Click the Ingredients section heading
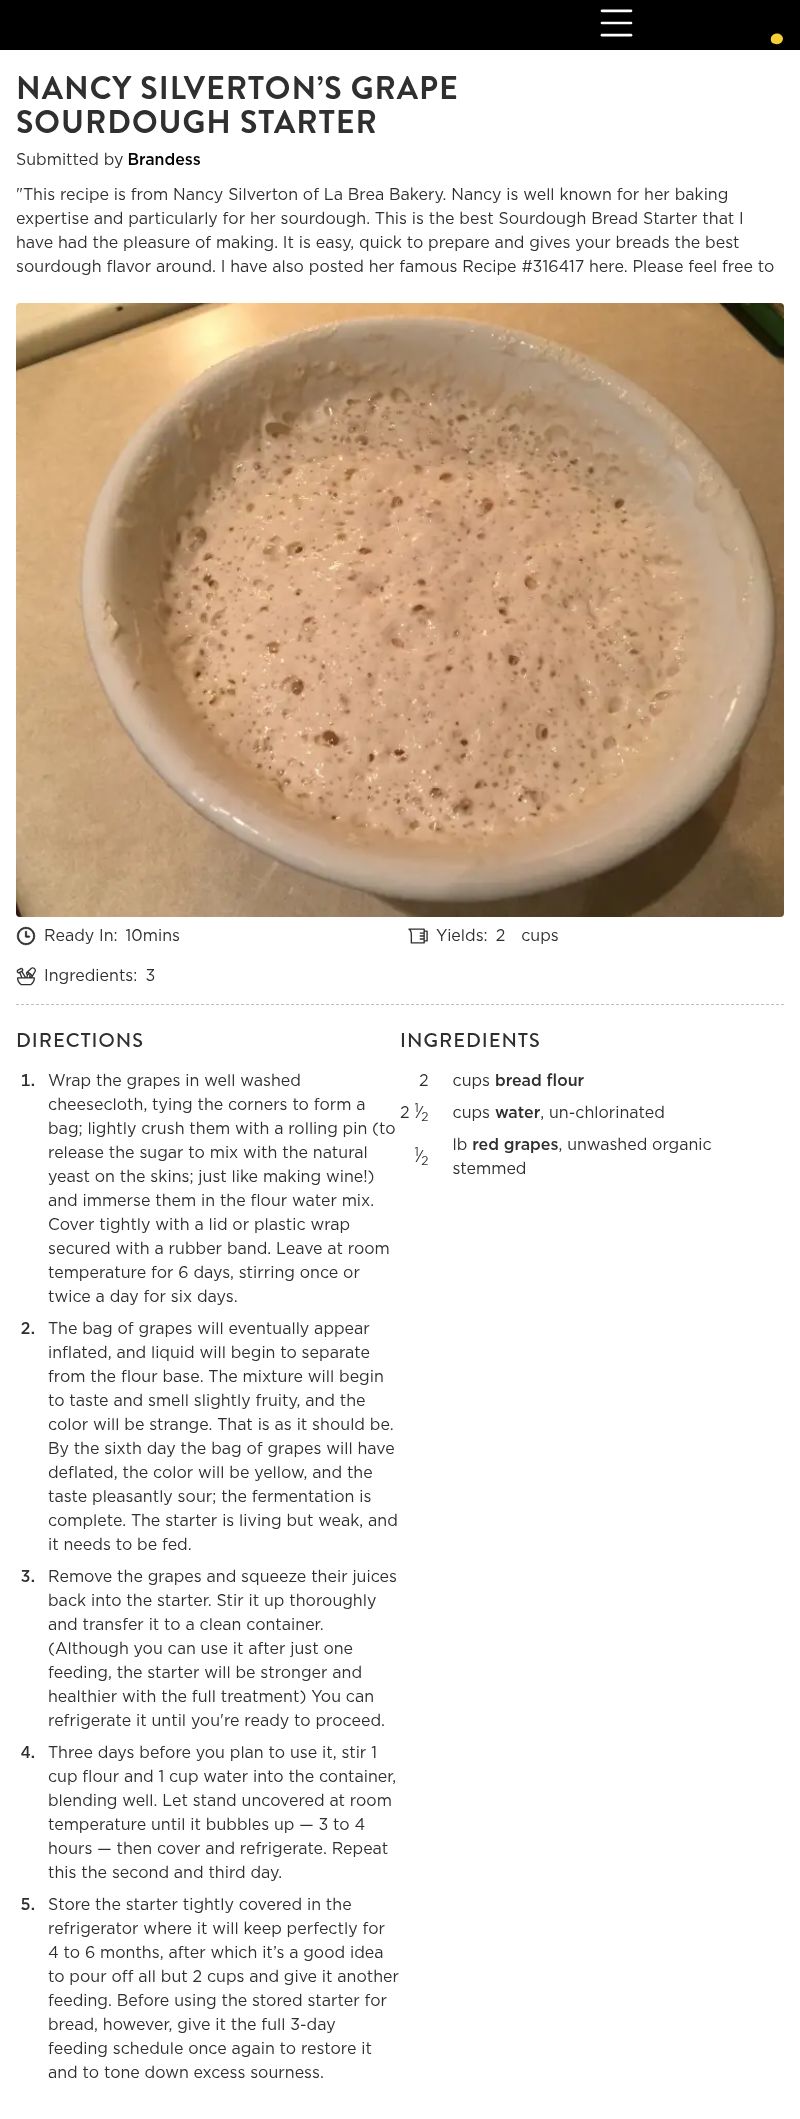The image size is (800, 2119). (x=470, y=1040)
